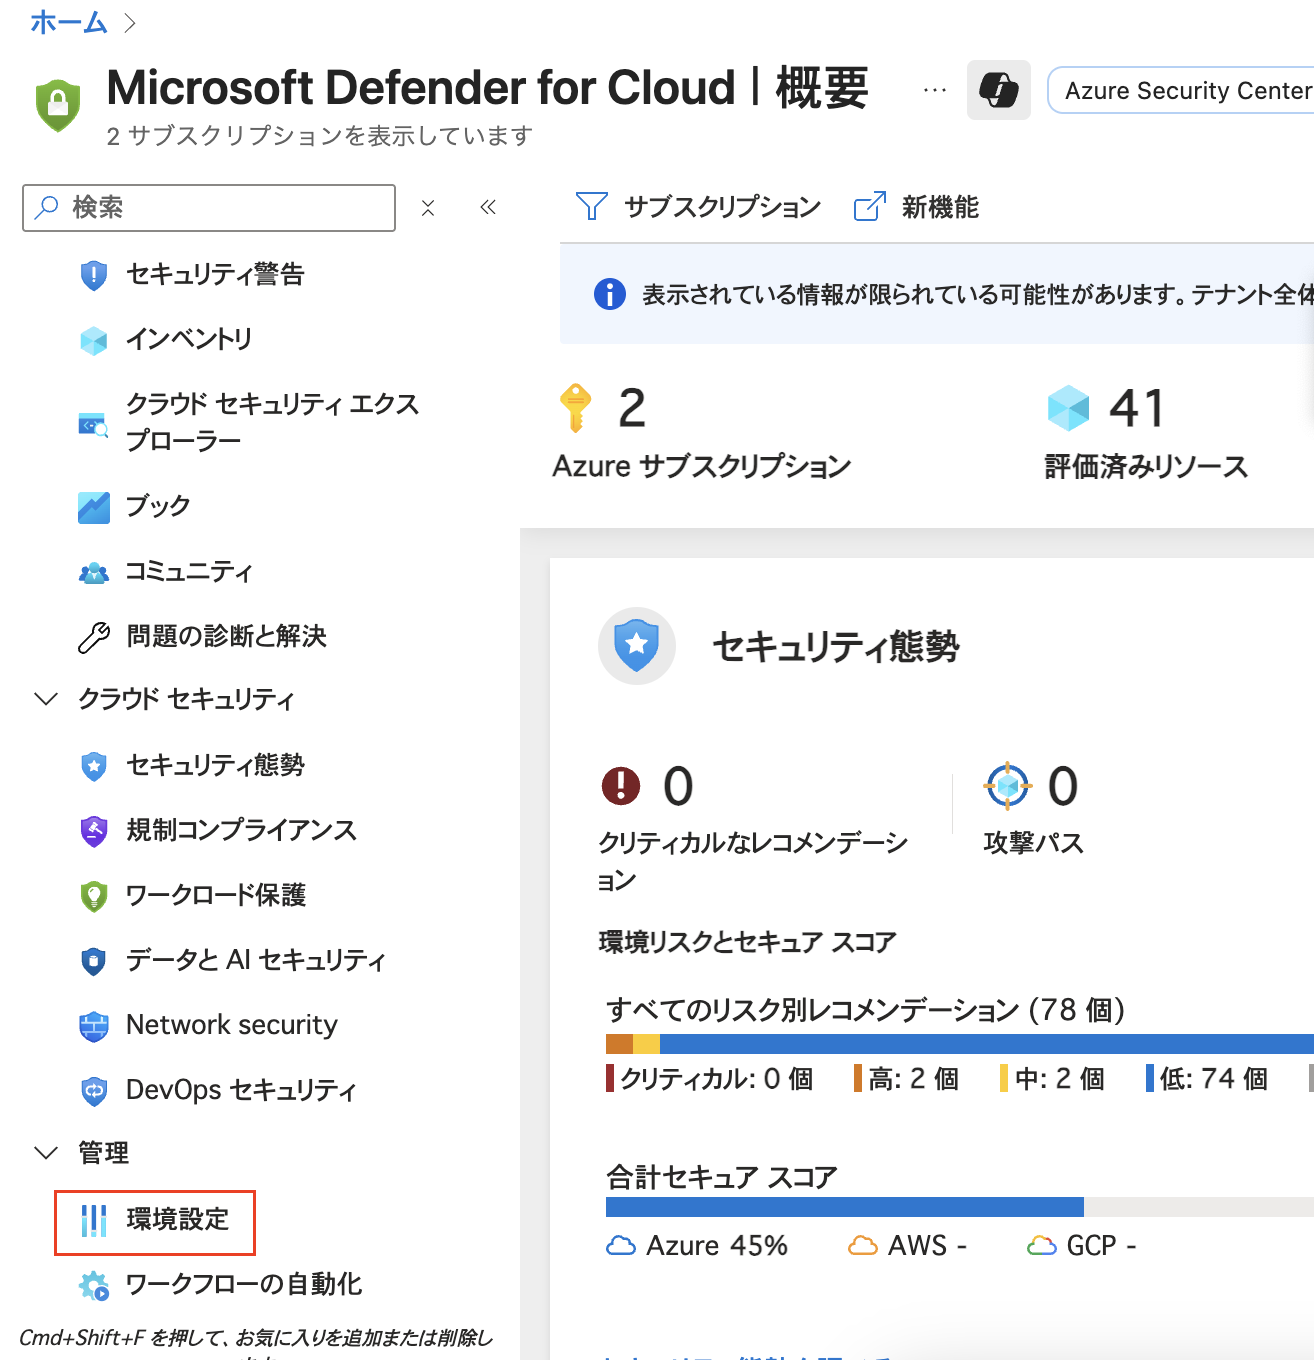The height and width of the screenshot is (1360, 1314).
Task: Open セキュリティ警告 in the sidebar
Action: (x=215, y=274)
